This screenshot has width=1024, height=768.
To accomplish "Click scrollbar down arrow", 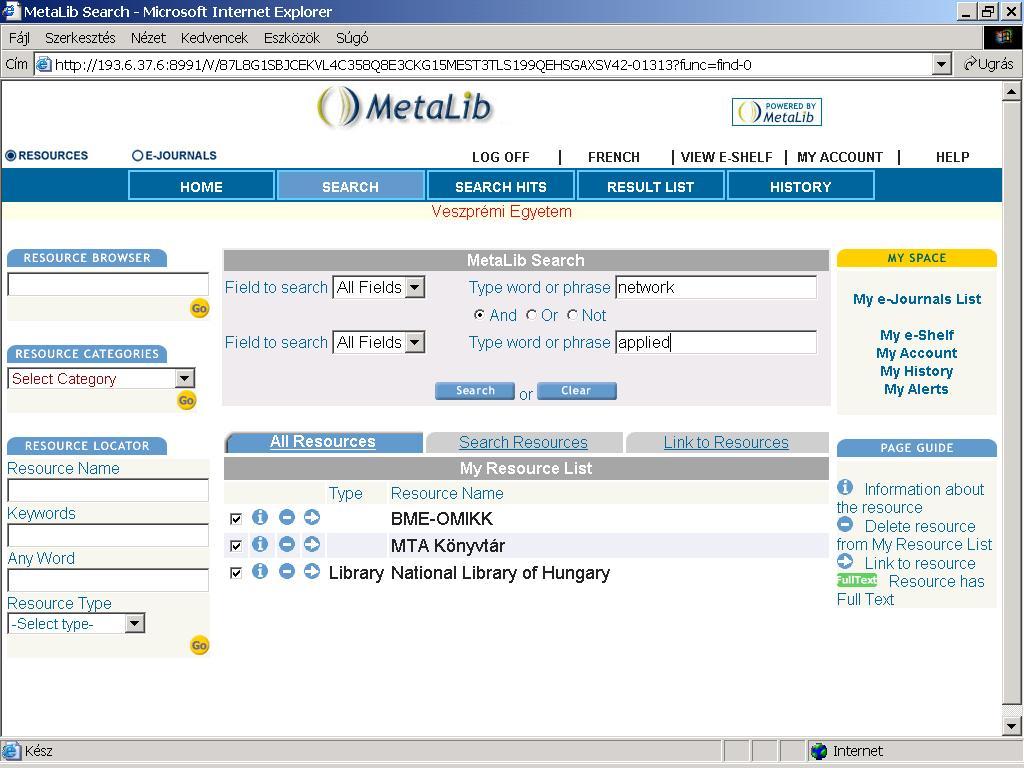I will [1011, 726].
